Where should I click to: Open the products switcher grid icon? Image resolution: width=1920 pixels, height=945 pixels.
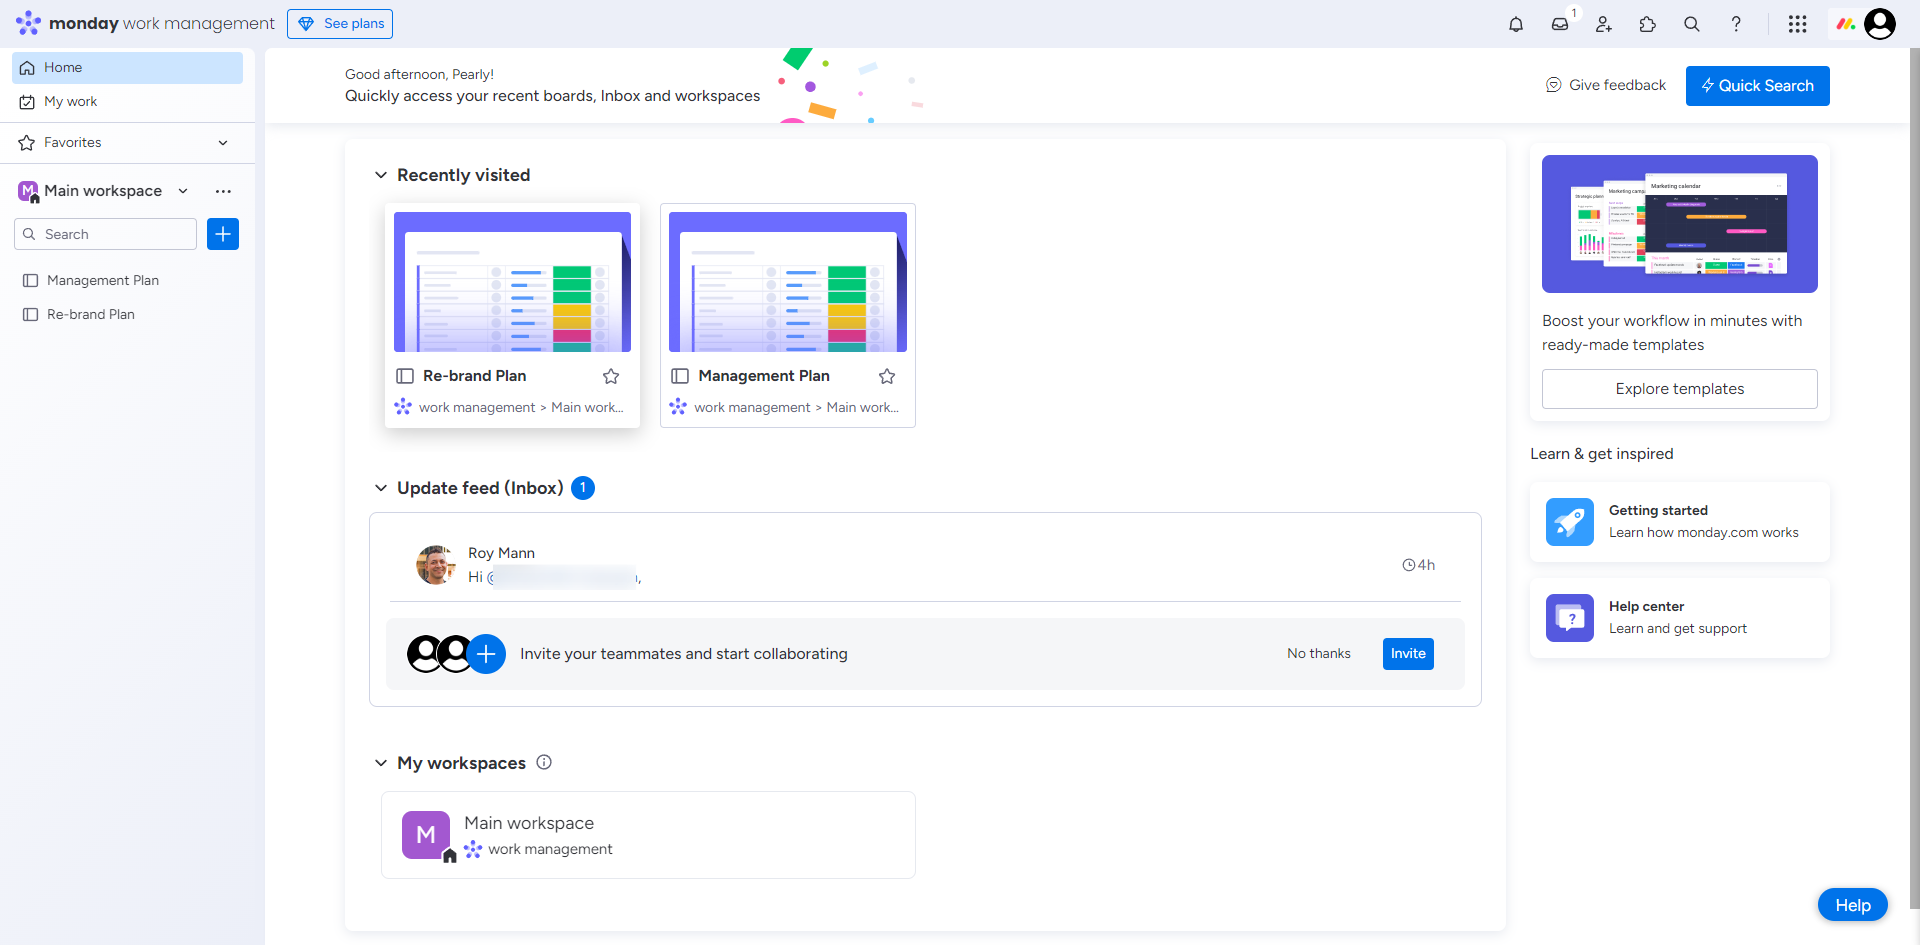point(1798,24)
